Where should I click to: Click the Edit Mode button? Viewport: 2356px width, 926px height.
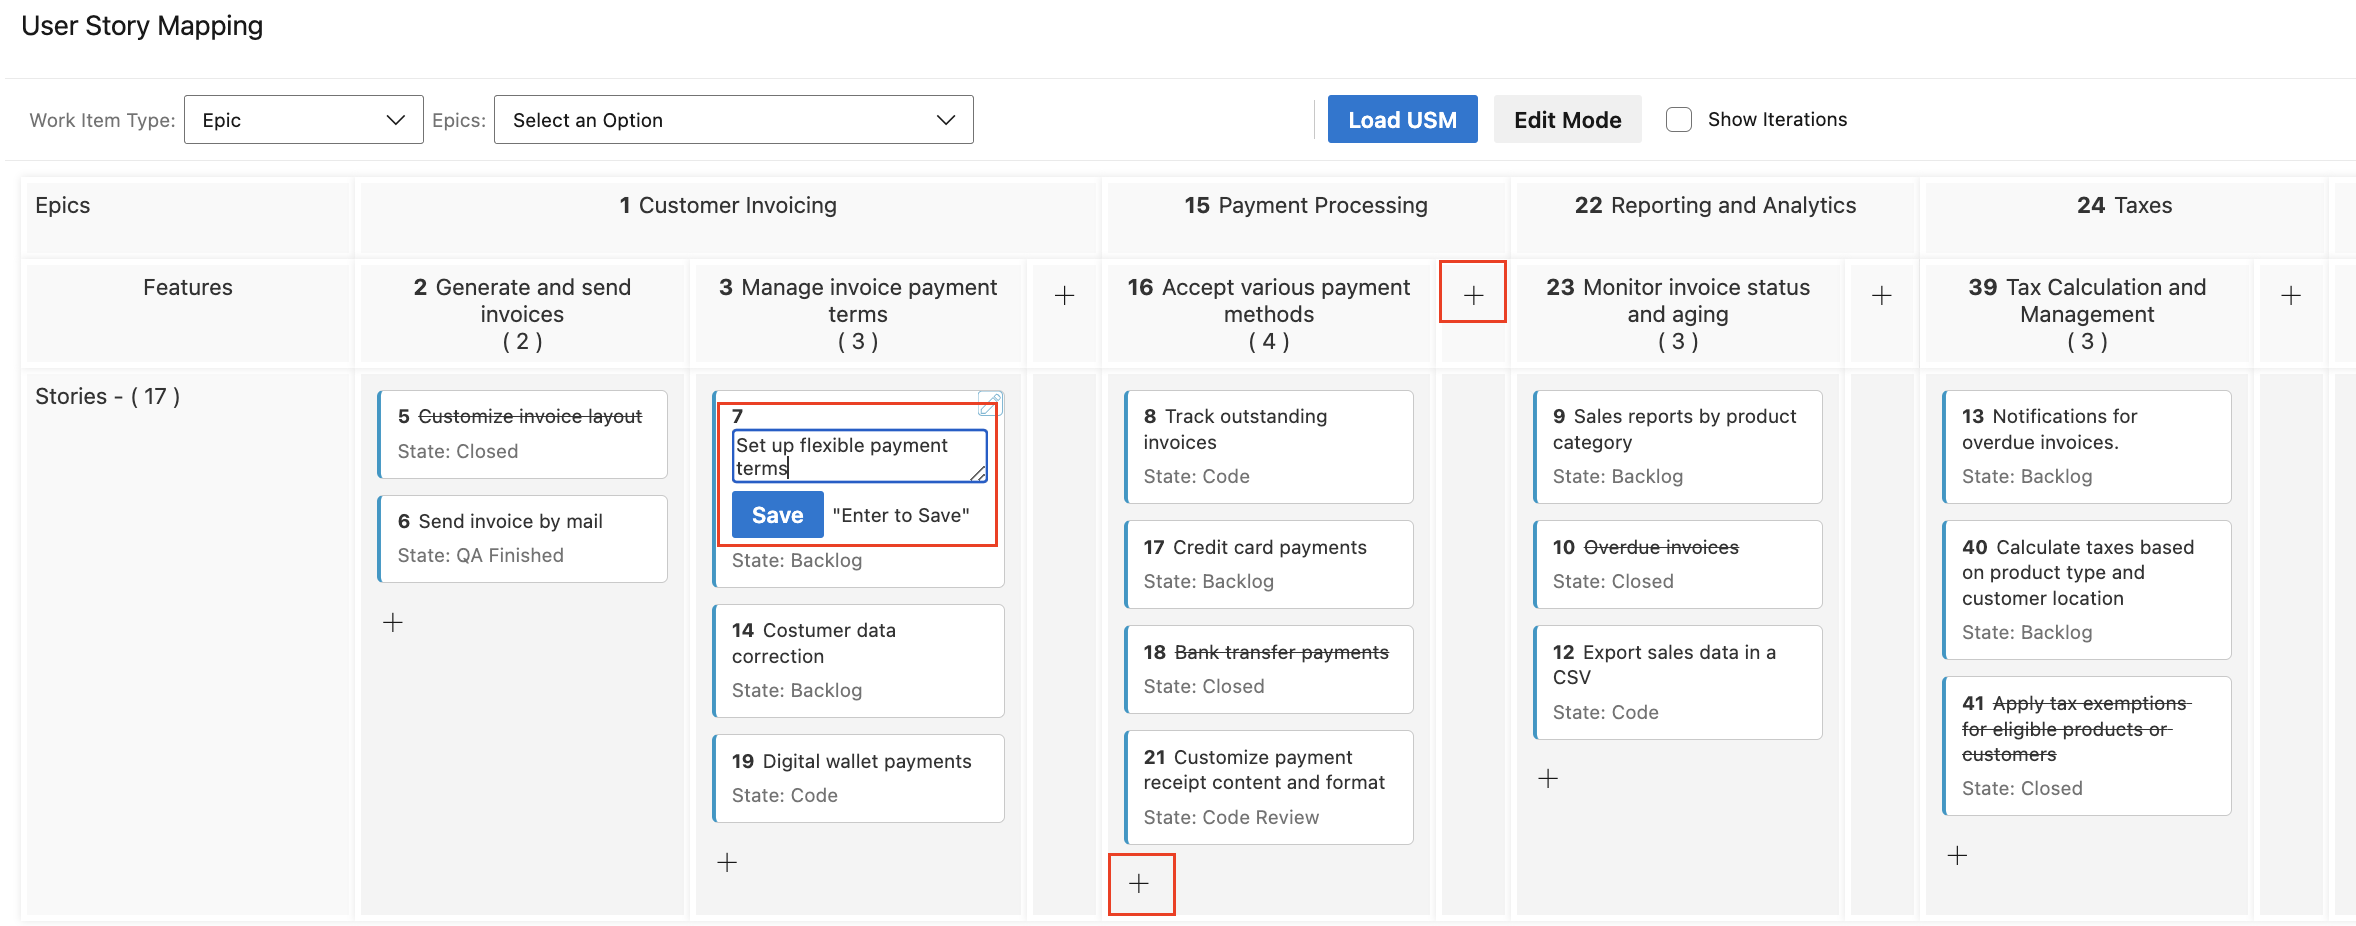1566,118
